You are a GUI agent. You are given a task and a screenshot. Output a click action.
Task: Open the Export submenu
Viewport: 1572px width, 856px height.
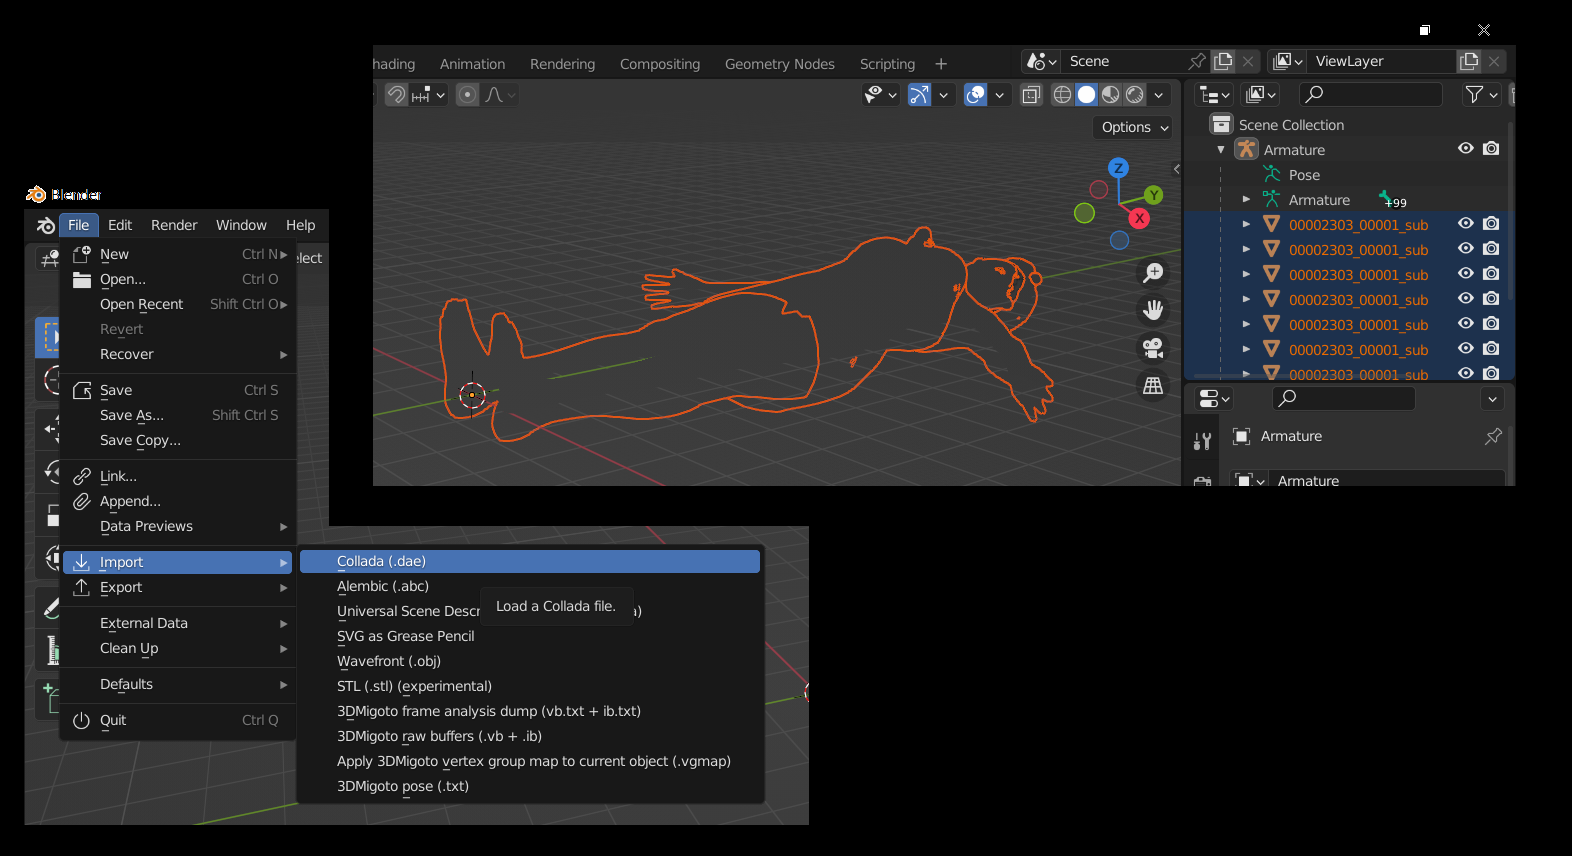pos(178,587)
